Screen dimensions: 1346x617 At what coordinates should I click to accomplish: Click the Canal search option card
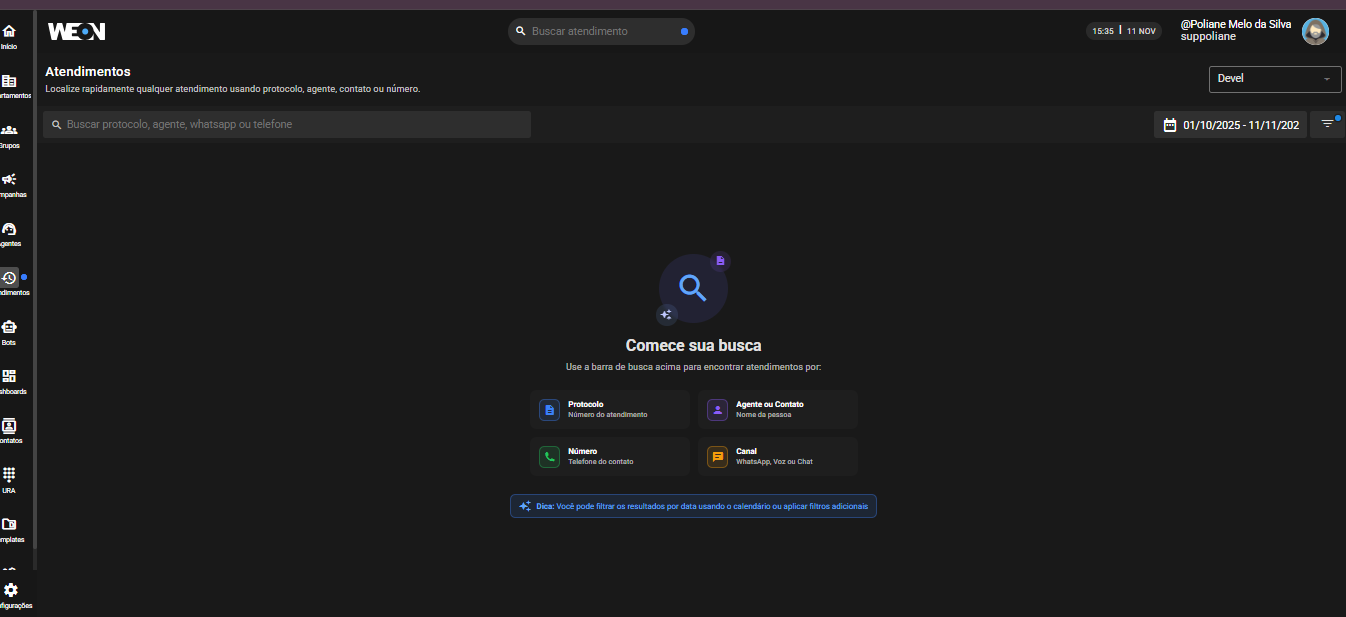point(777,456)
